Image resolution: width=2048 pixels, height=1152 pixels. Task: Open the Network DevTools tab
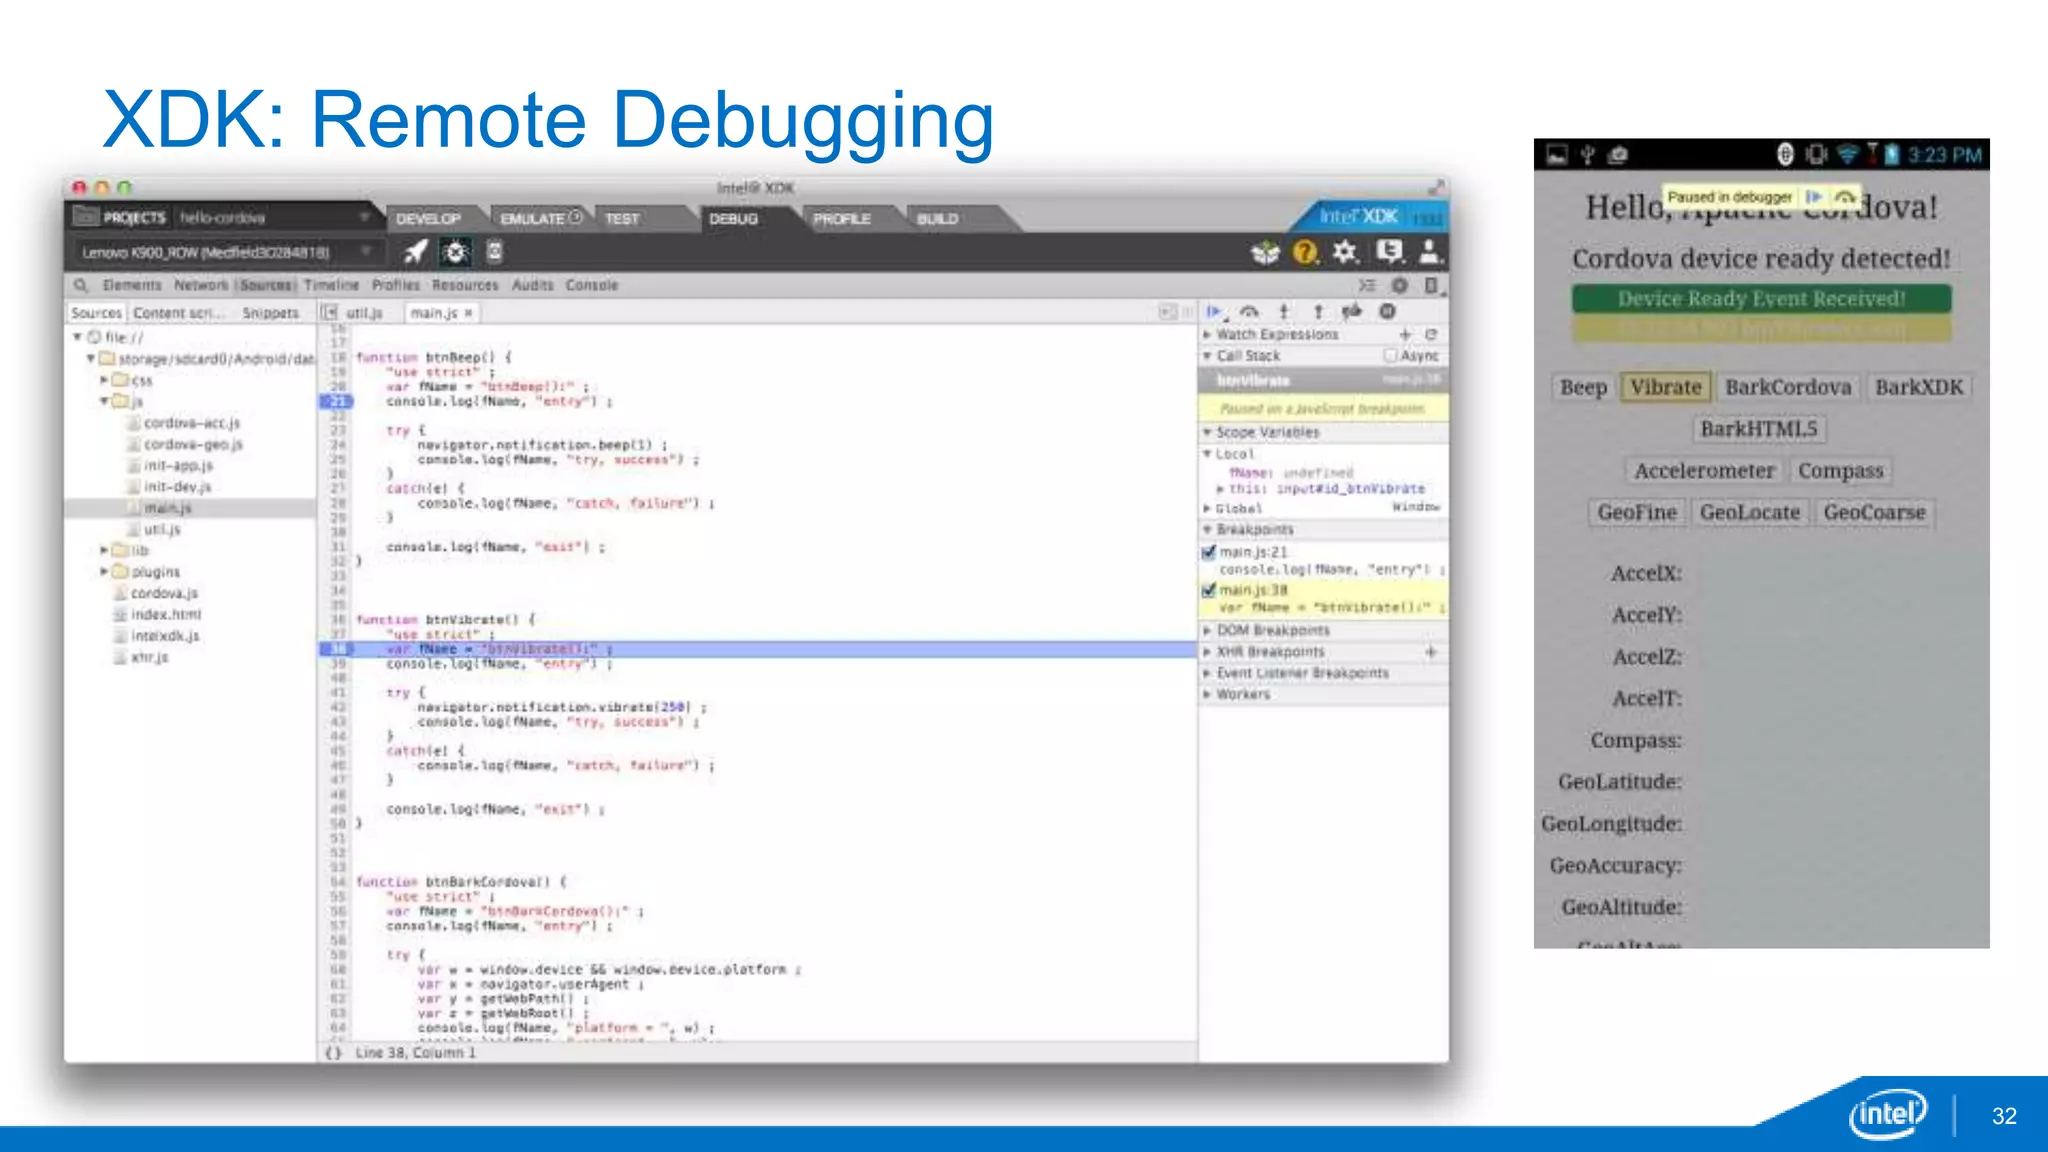point(201,285)
